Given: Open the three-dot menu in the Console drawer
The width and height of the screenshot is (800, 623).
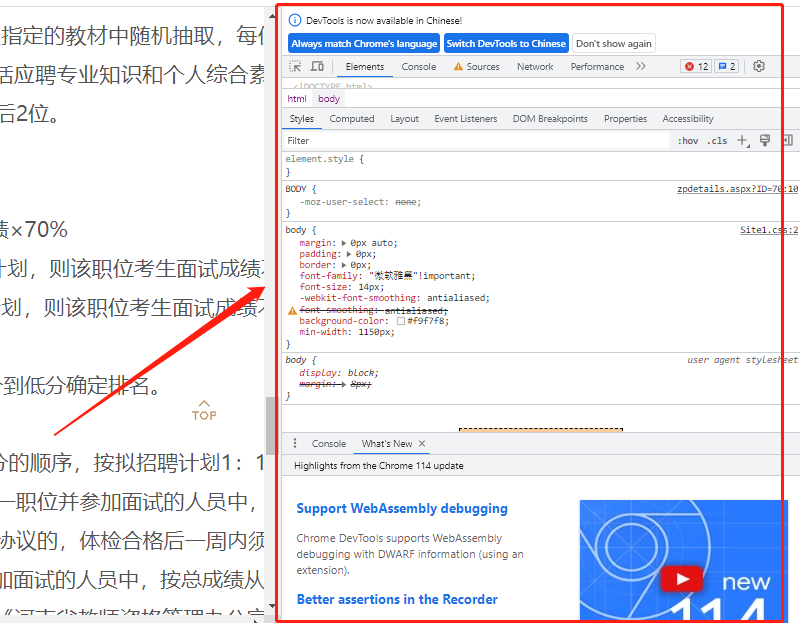Looking at the screenshot, I should [x=295, y=443].
